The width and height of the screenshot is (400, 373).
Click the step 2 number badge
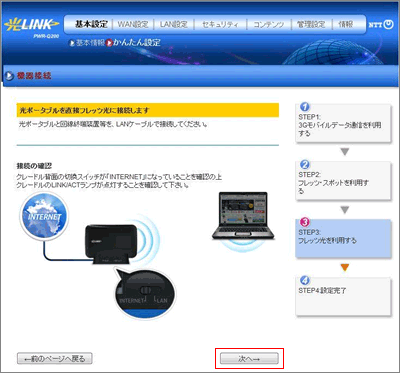[x=305, y=165]
